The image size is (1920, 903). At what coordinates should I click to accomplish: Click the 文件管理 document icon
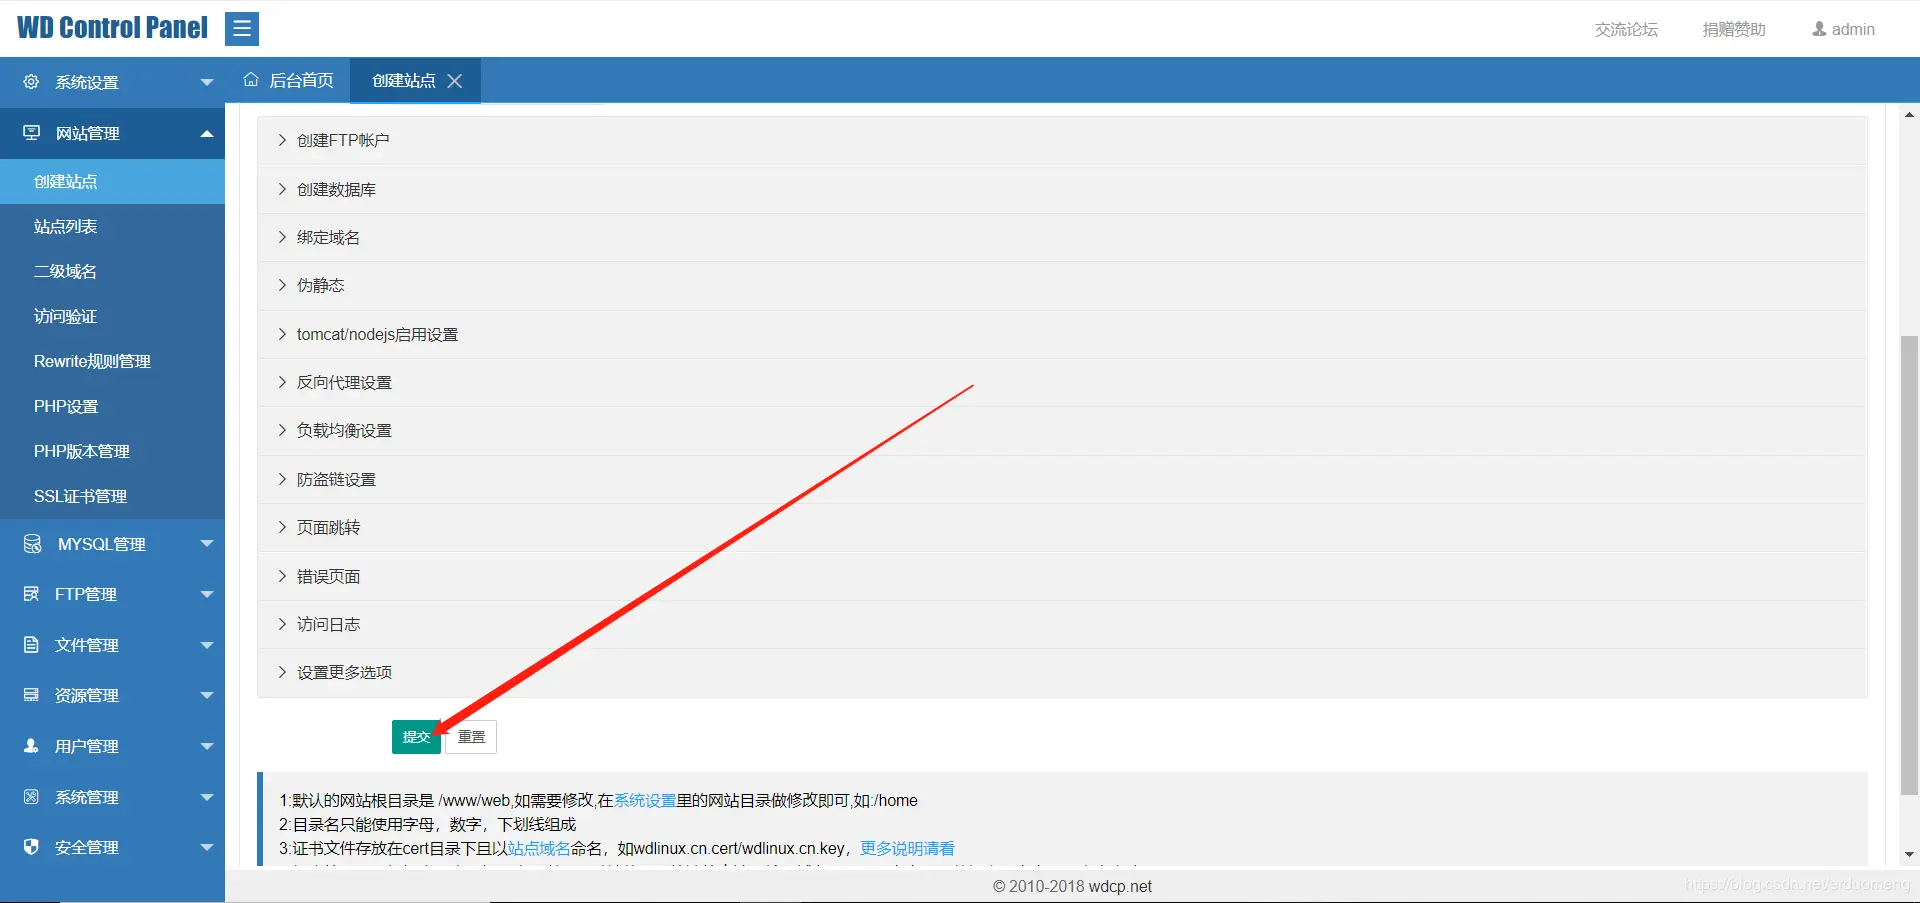31,645
